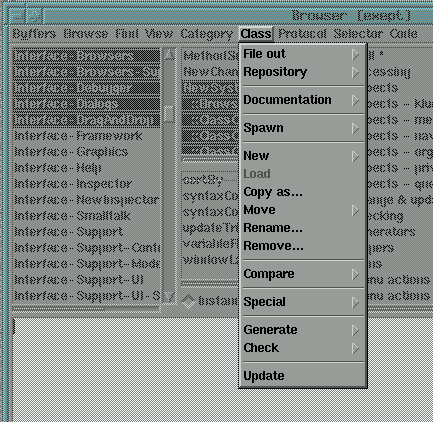The height and width of the screenshot is (422, 433).
Task: Click category list scroll-up arrow
Action: click(x=169, y=54)
